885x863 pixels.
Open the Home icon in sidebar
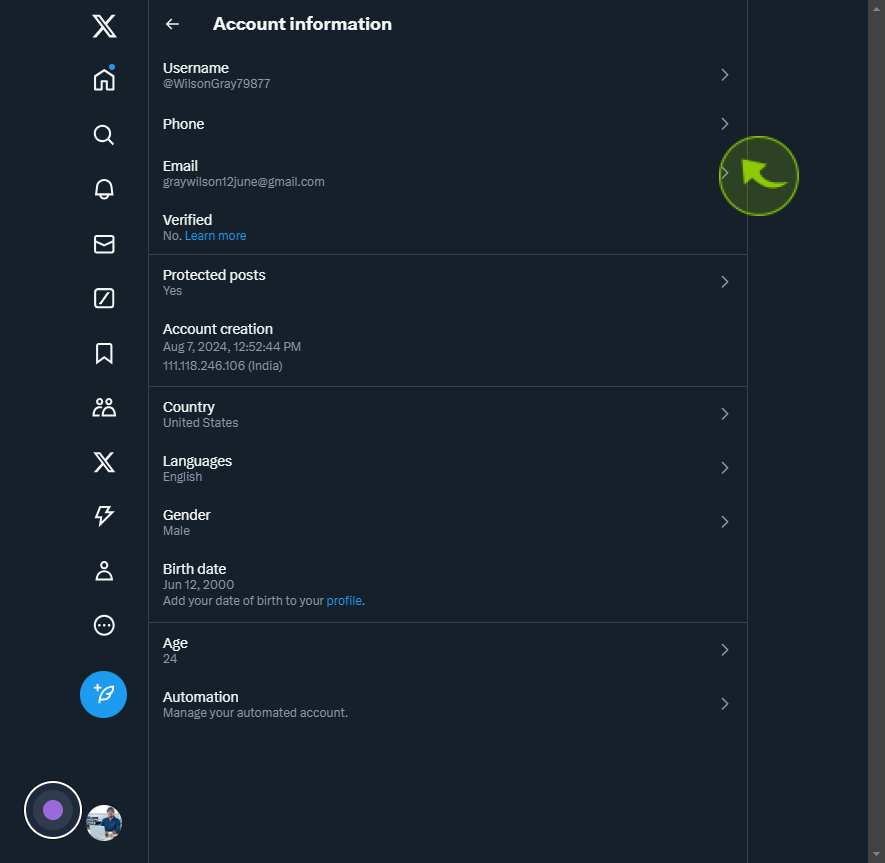pyautogui.click(x=104, y=79)
